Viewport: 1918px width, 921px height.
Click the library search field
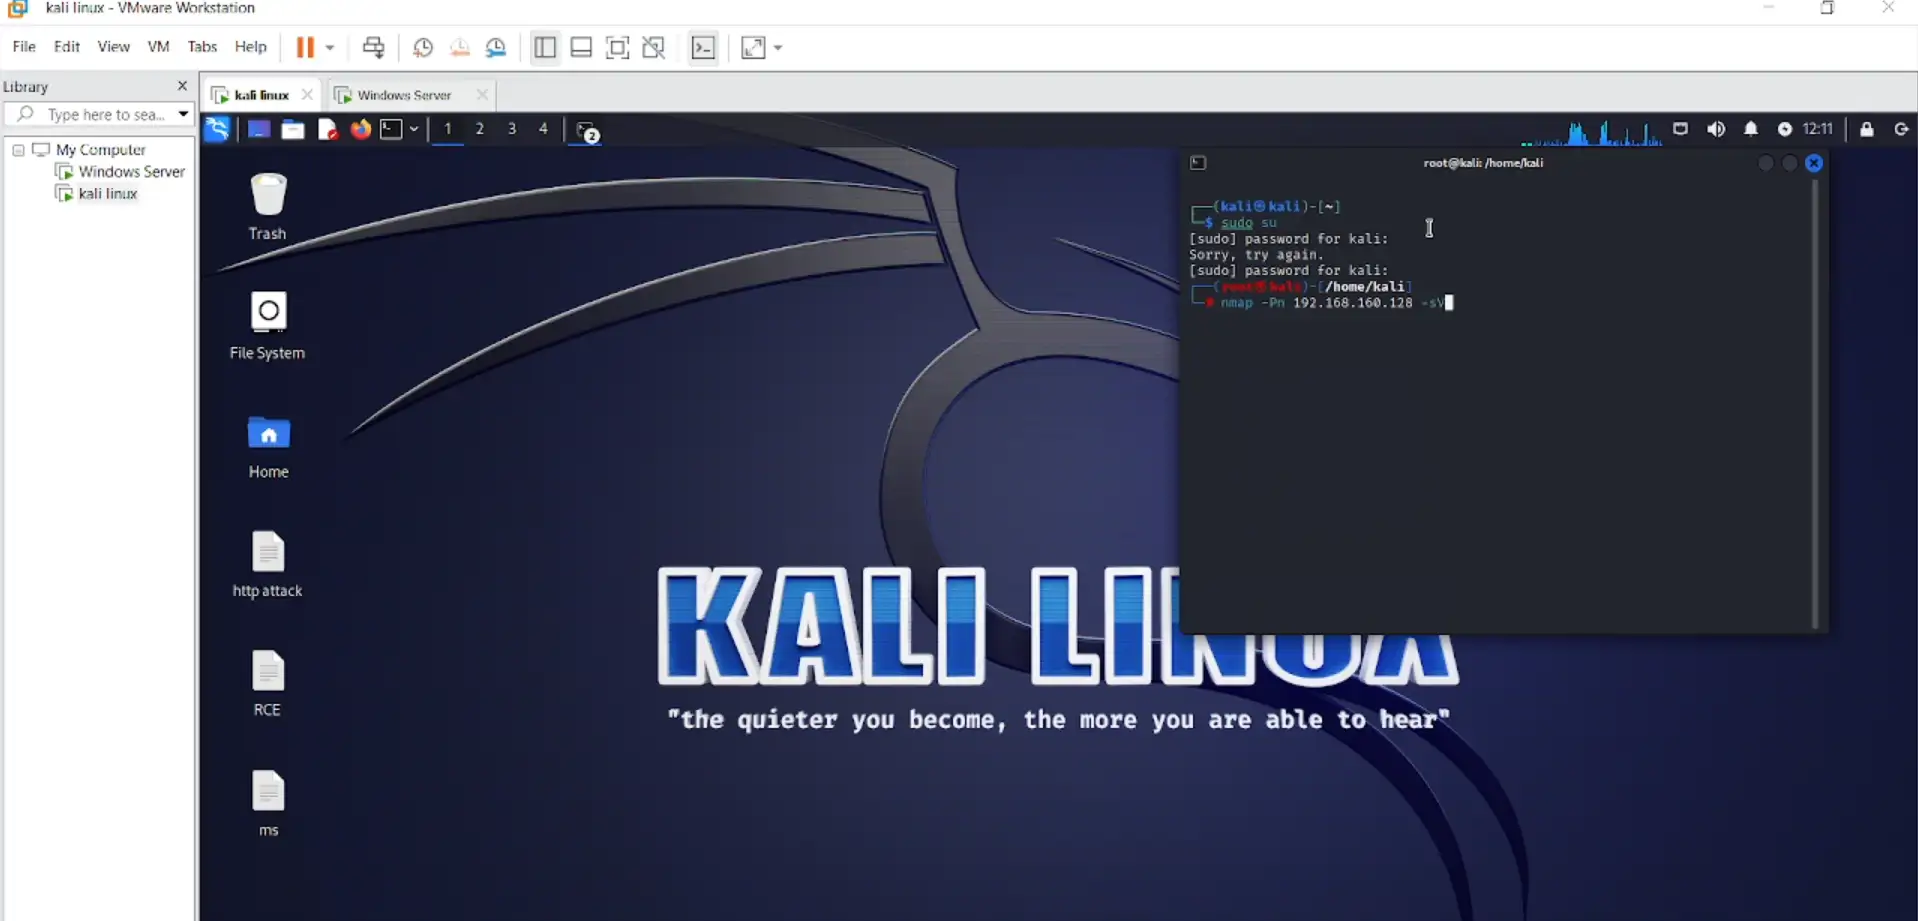[100, 114]
